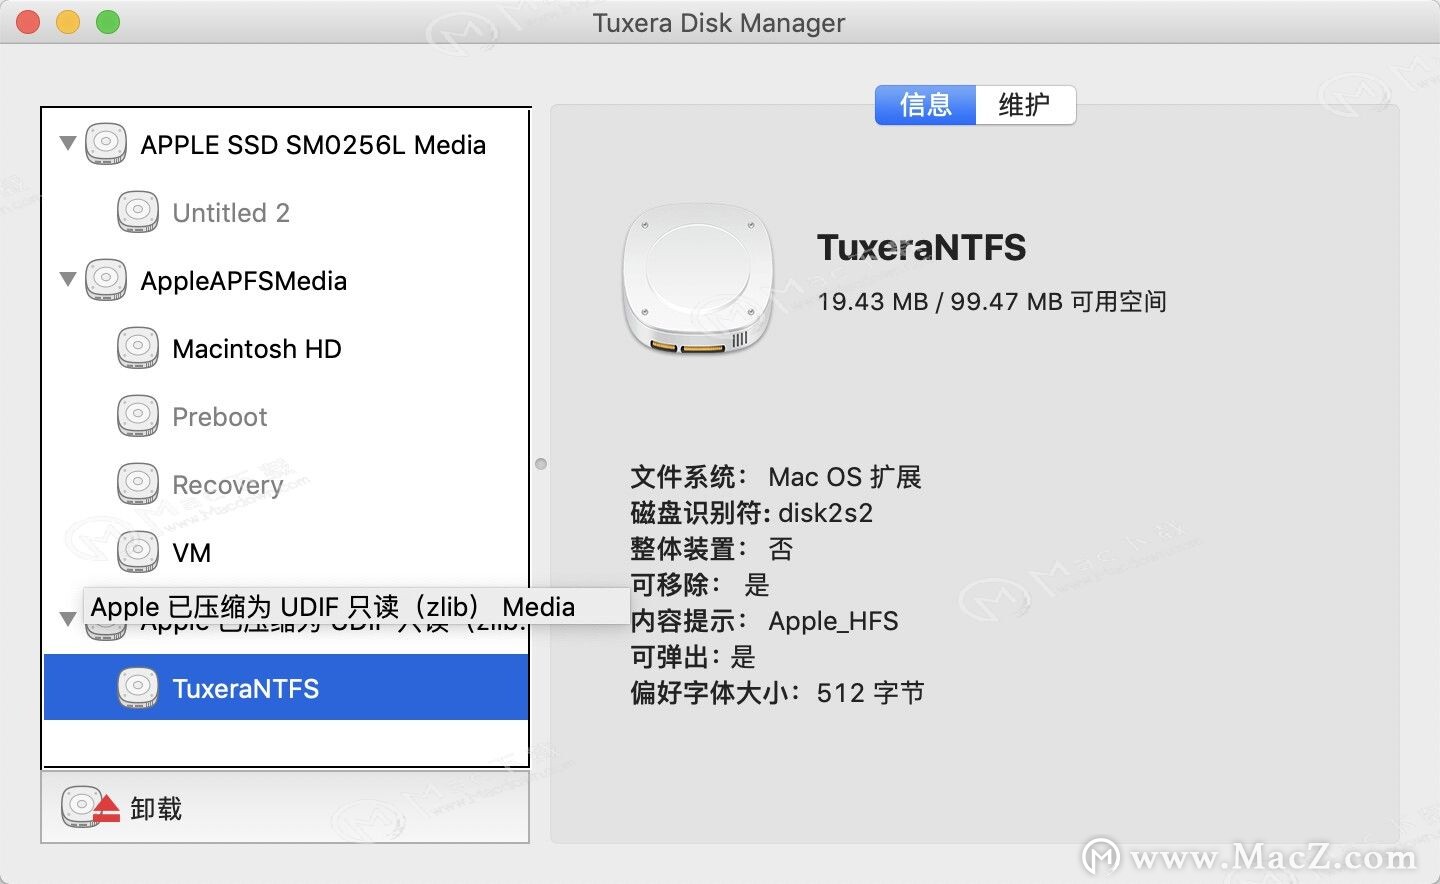Select the Untitled 2 volume
Viewport: 1440px width, 884px height.
(286, 212)
